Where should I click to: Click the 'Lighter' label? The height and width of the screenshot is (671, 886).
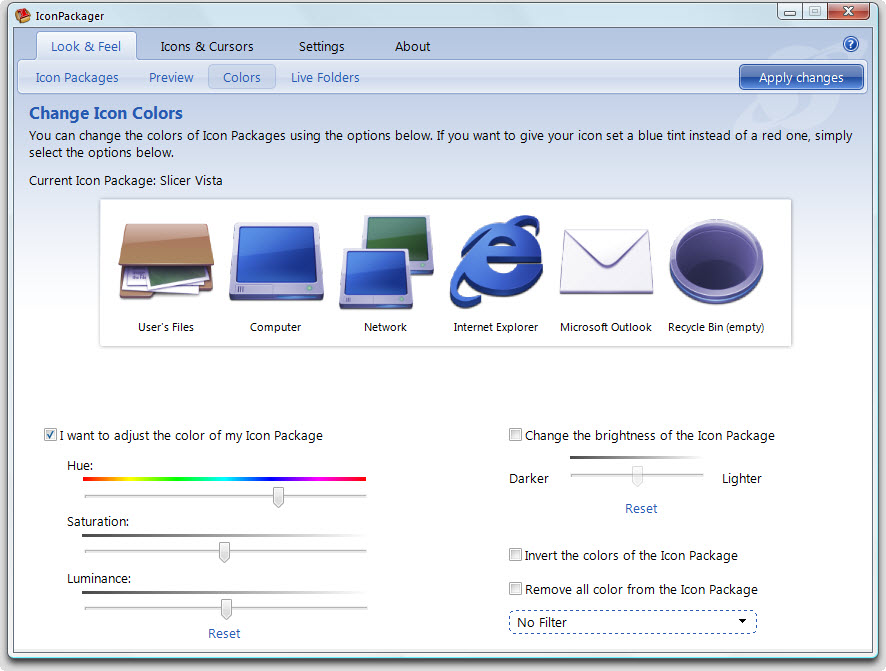pyautogui.click(x=742, y=478)
